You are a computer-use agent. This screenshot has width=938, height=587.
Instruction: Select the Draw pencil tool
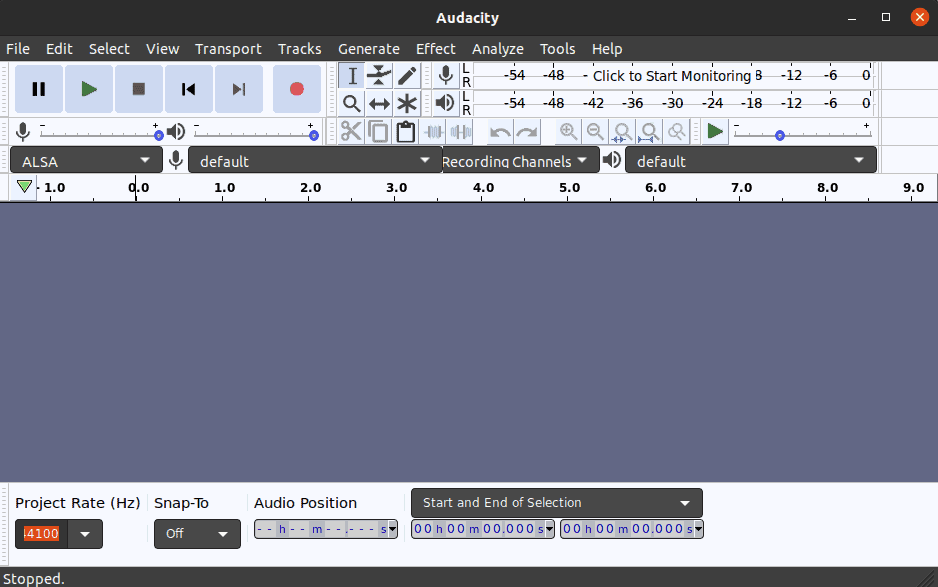407,76
